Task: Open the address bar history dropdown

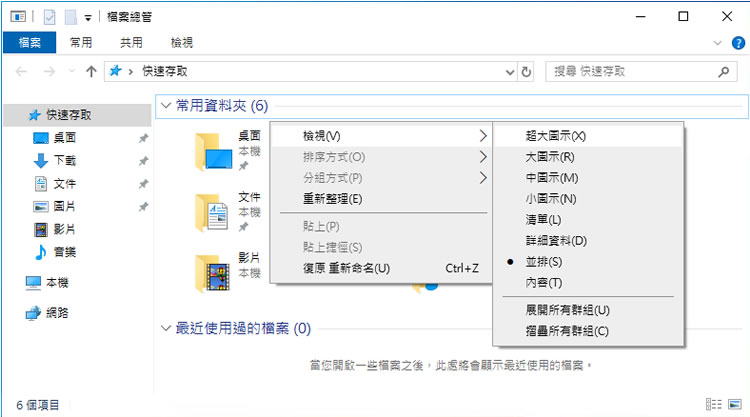Action: click(x=510, y=72)
